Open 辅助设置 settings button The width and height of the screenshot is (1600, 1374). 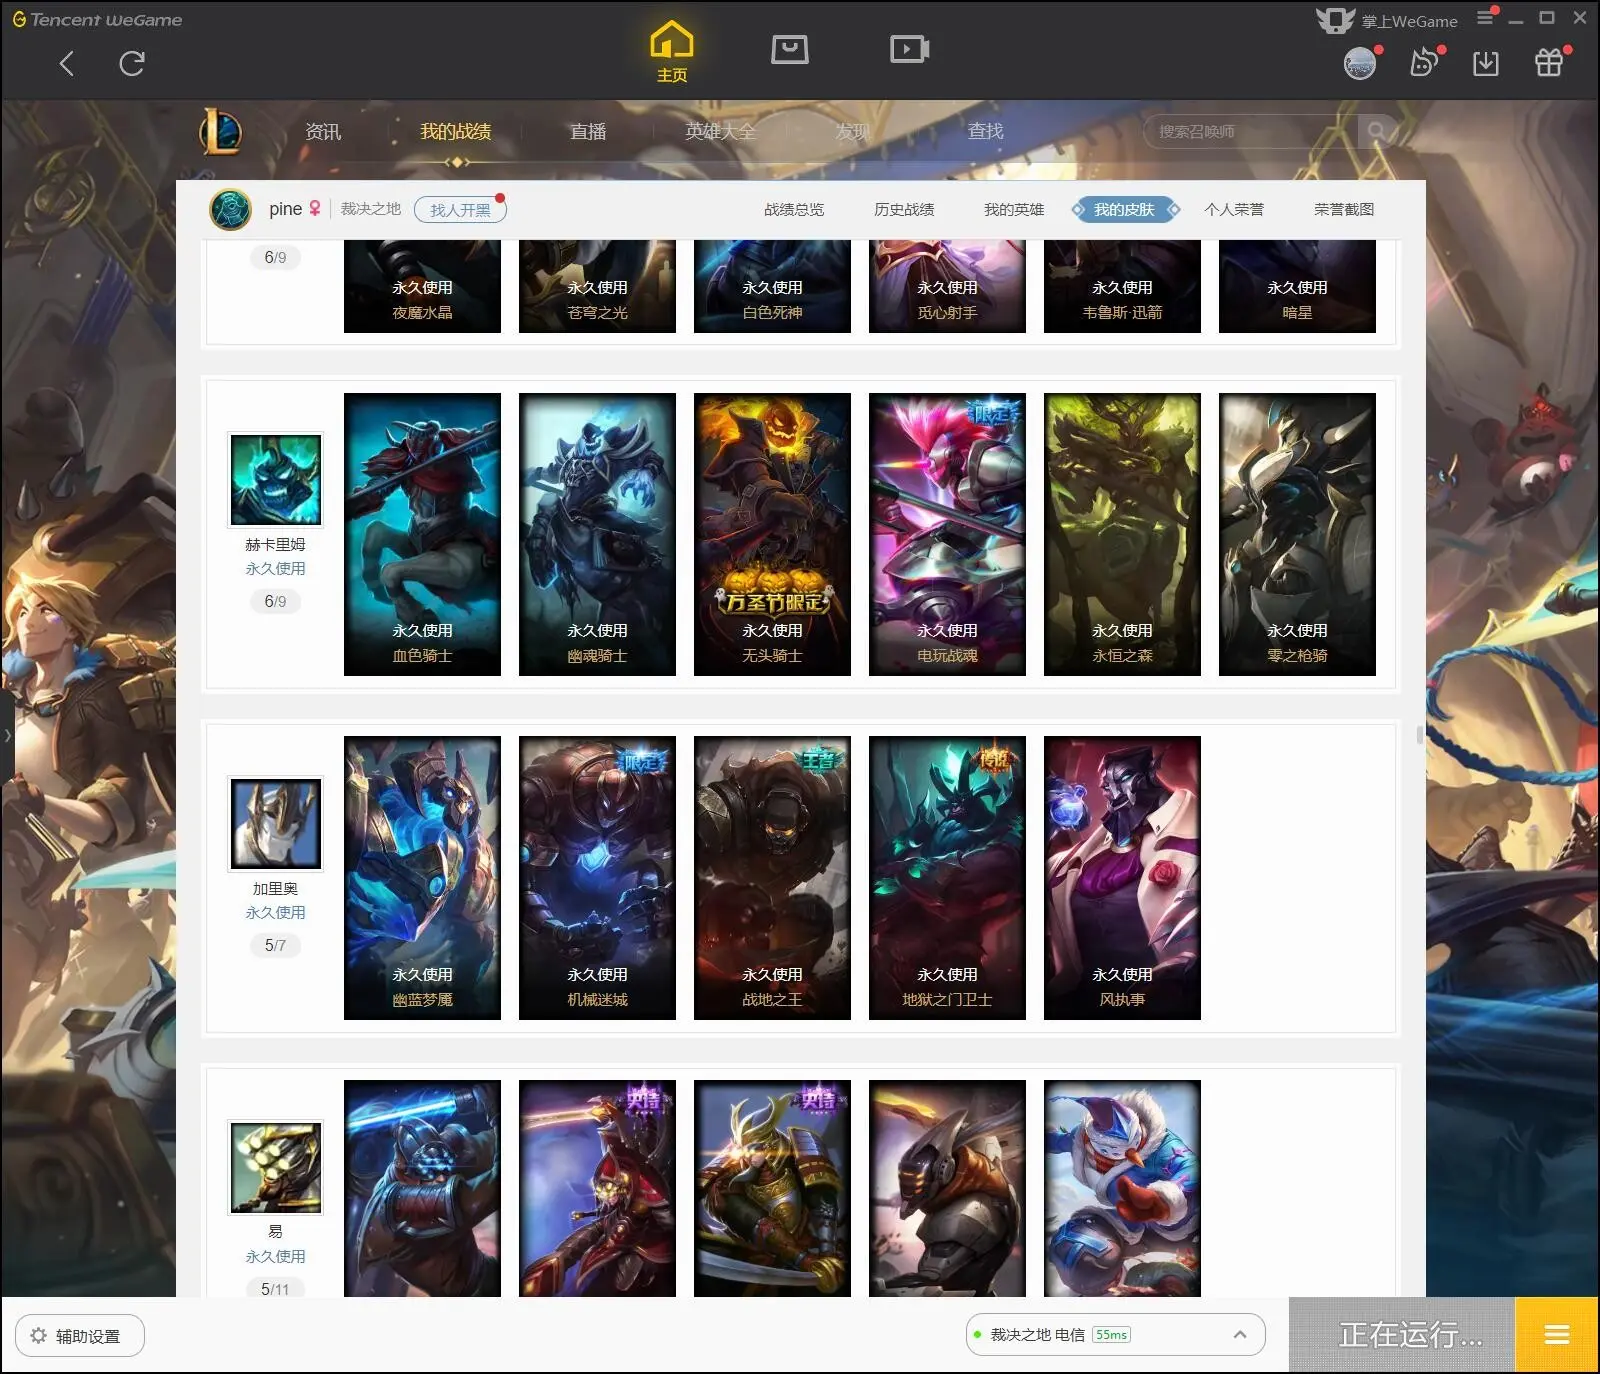coord(80,1336)
